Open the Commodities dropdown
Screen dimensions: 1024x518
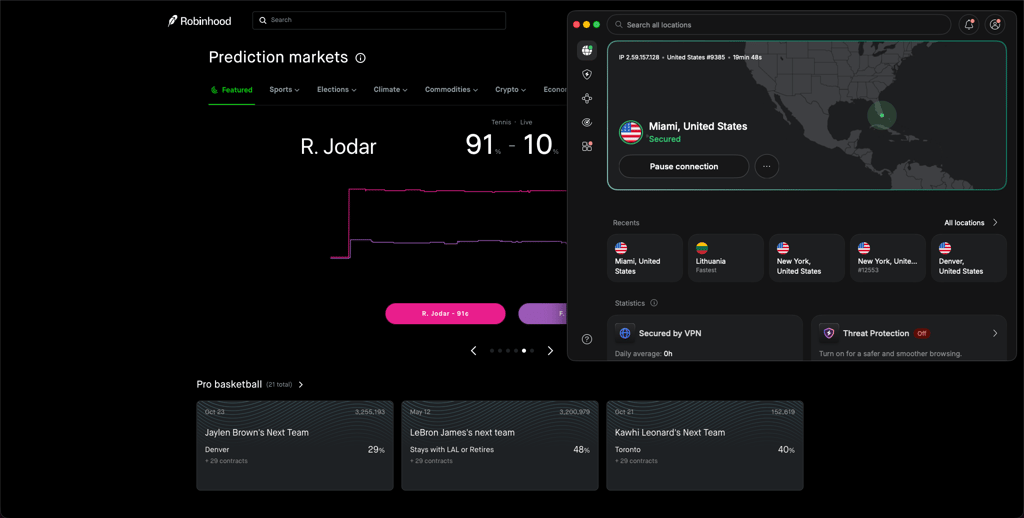(x=451, y=89)
